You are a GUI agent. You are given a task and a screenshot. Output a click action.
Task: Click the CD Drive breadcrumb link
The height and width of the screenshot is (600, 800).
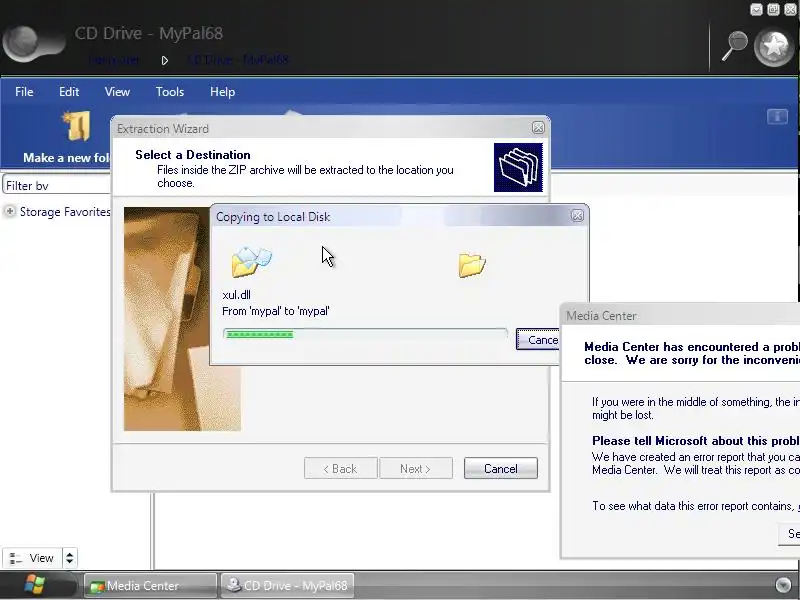pos(238,60)
